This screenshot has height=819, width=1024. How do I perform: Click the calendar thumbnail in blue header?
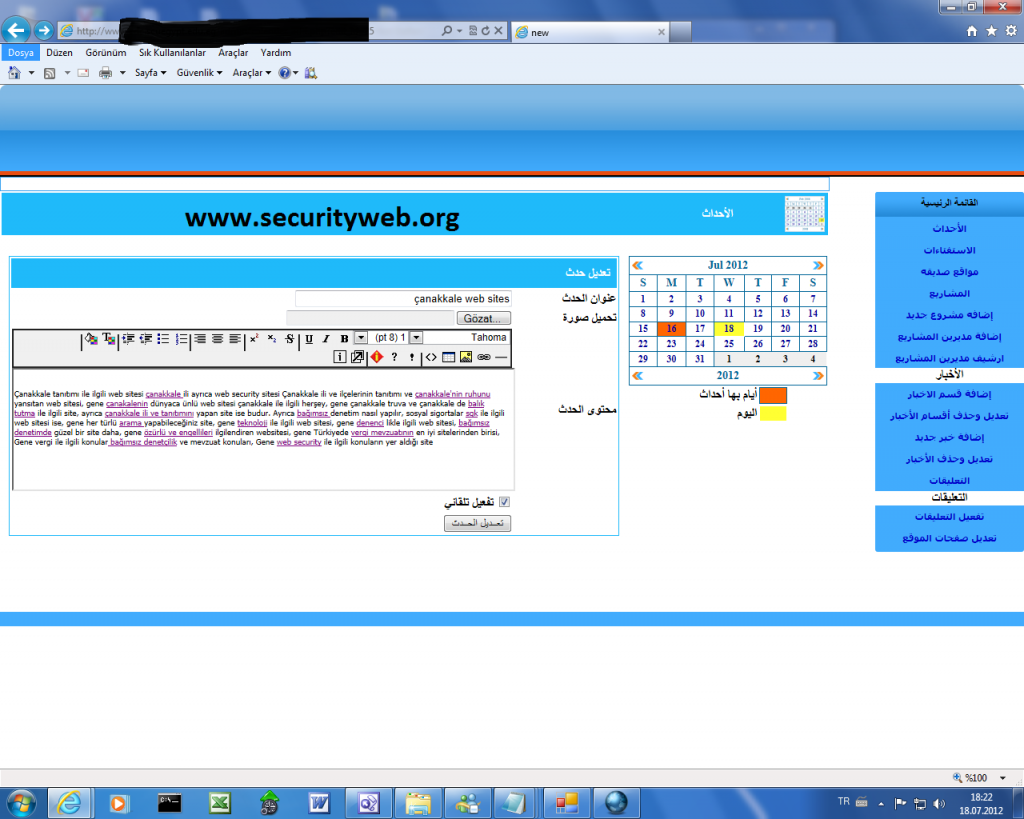(805, 214)
